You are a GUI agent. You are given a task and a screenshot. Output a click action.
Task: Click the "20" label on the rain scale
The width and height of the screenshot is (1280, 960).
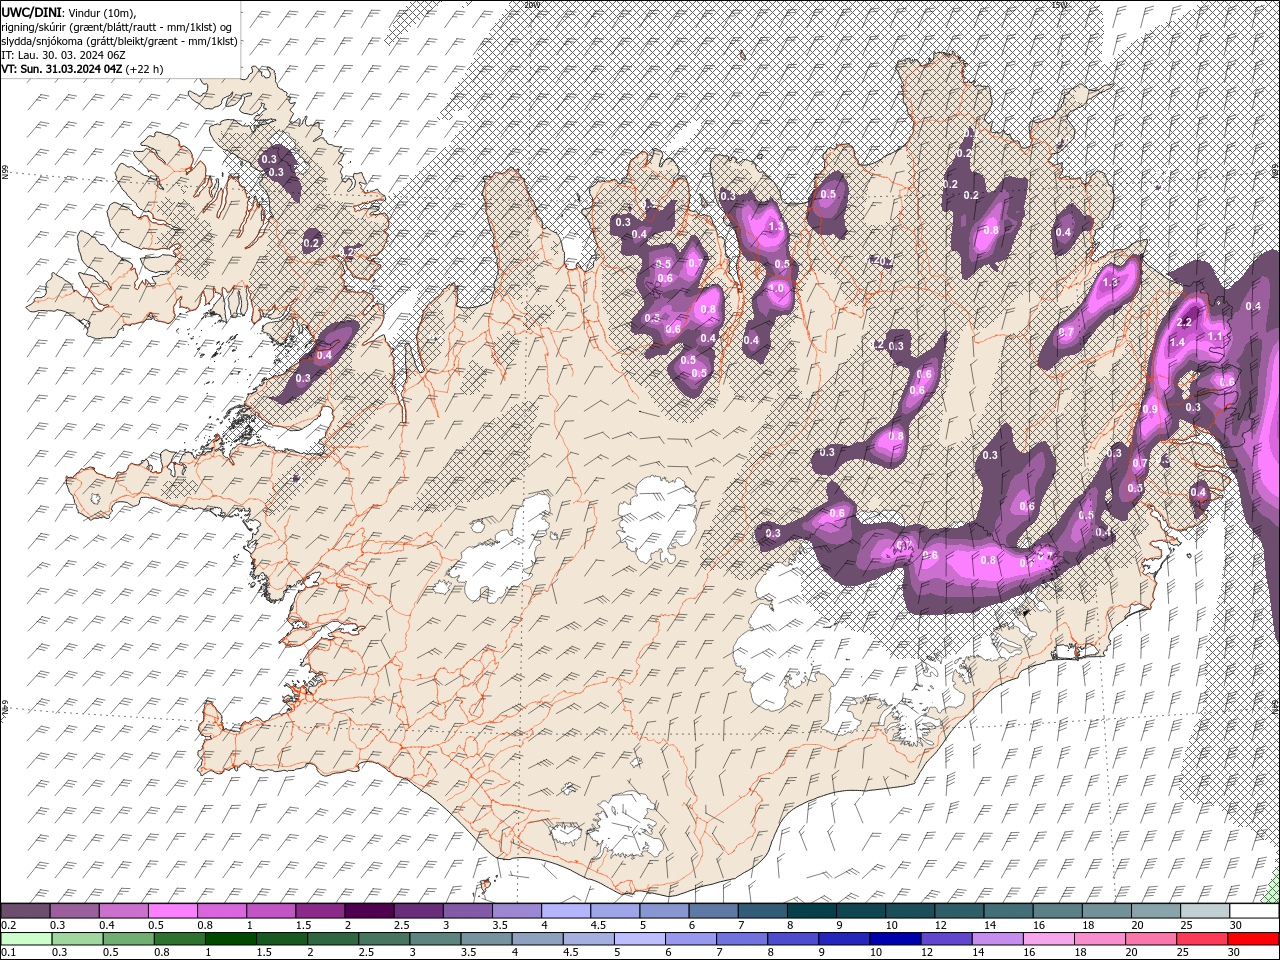(1132, 952)
